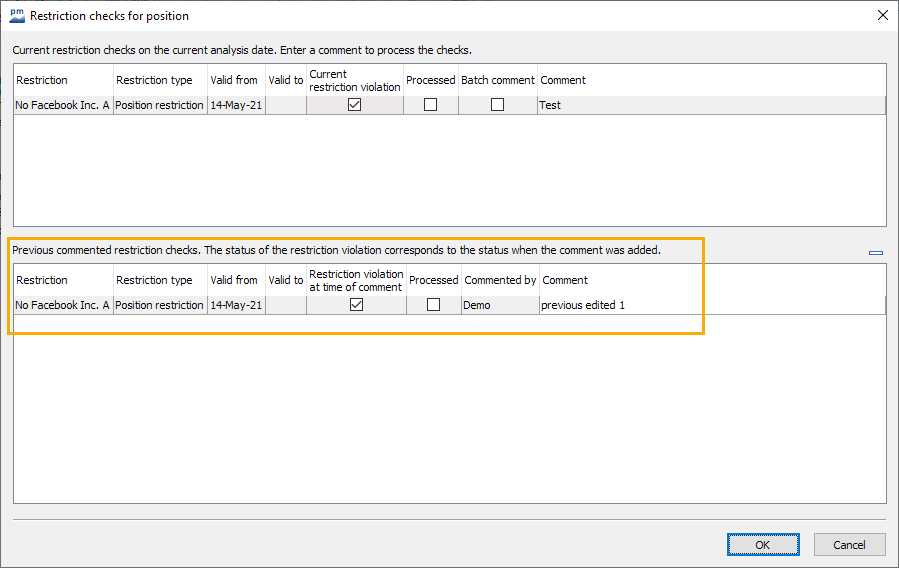
Task: Sort by Restriction type column in upper table
Action: pos(159,80)
